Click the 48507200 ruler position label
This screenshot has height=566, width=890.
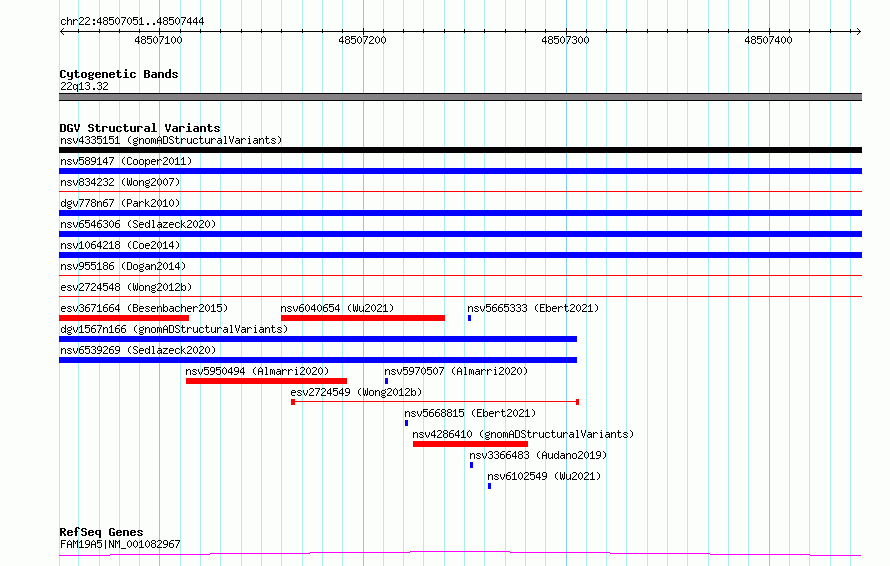[x=362, y=40]
